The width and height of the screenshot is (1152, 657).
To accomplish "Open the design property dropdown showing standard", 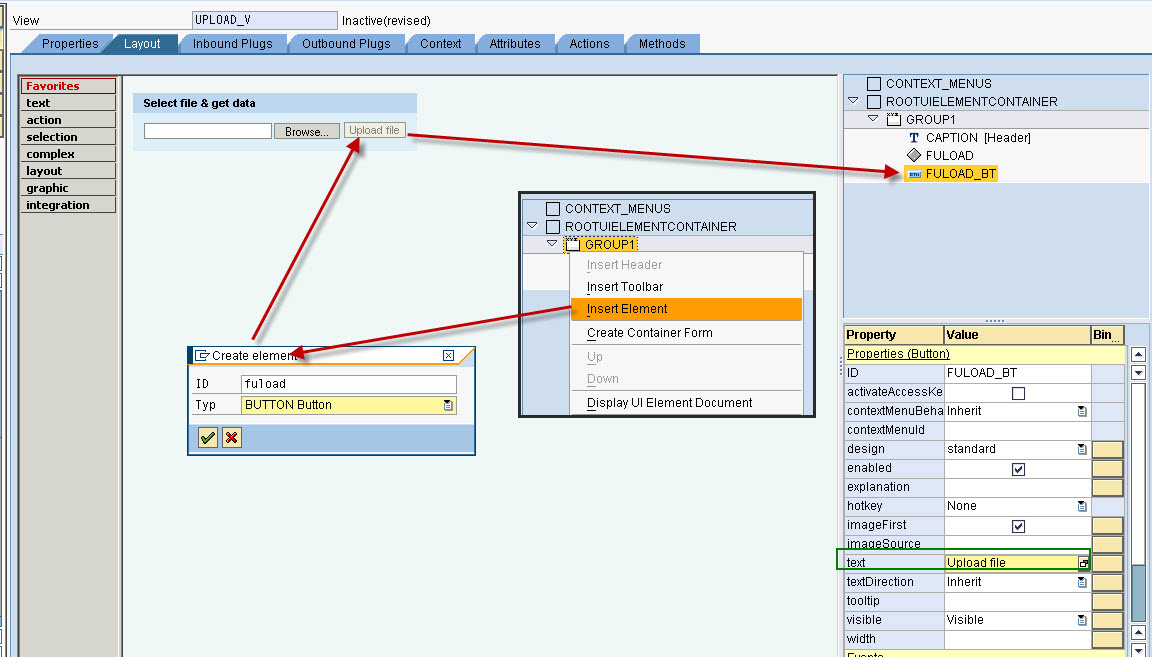I will [1081, 448].
